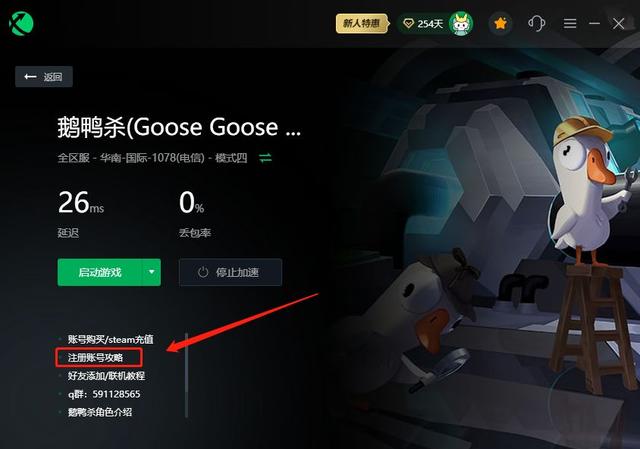Open the hamburger main menu
This screenshot has width=640, height=449.
coord(570,23)
